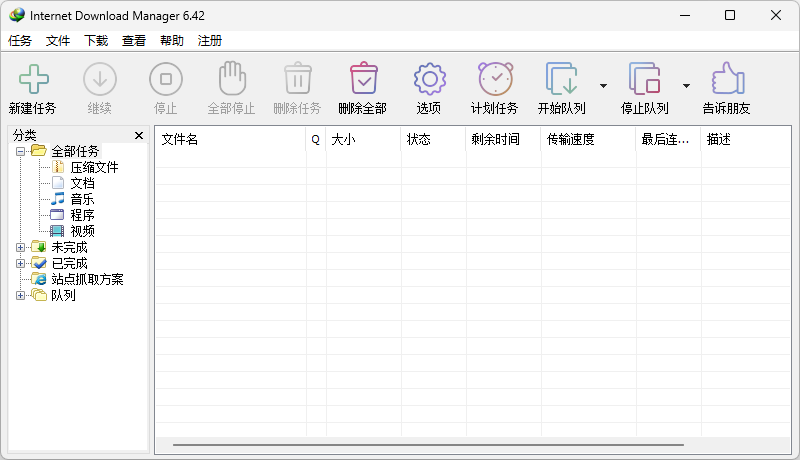
Task: Sort by the 文件名 column header
Action: (231, 139)
